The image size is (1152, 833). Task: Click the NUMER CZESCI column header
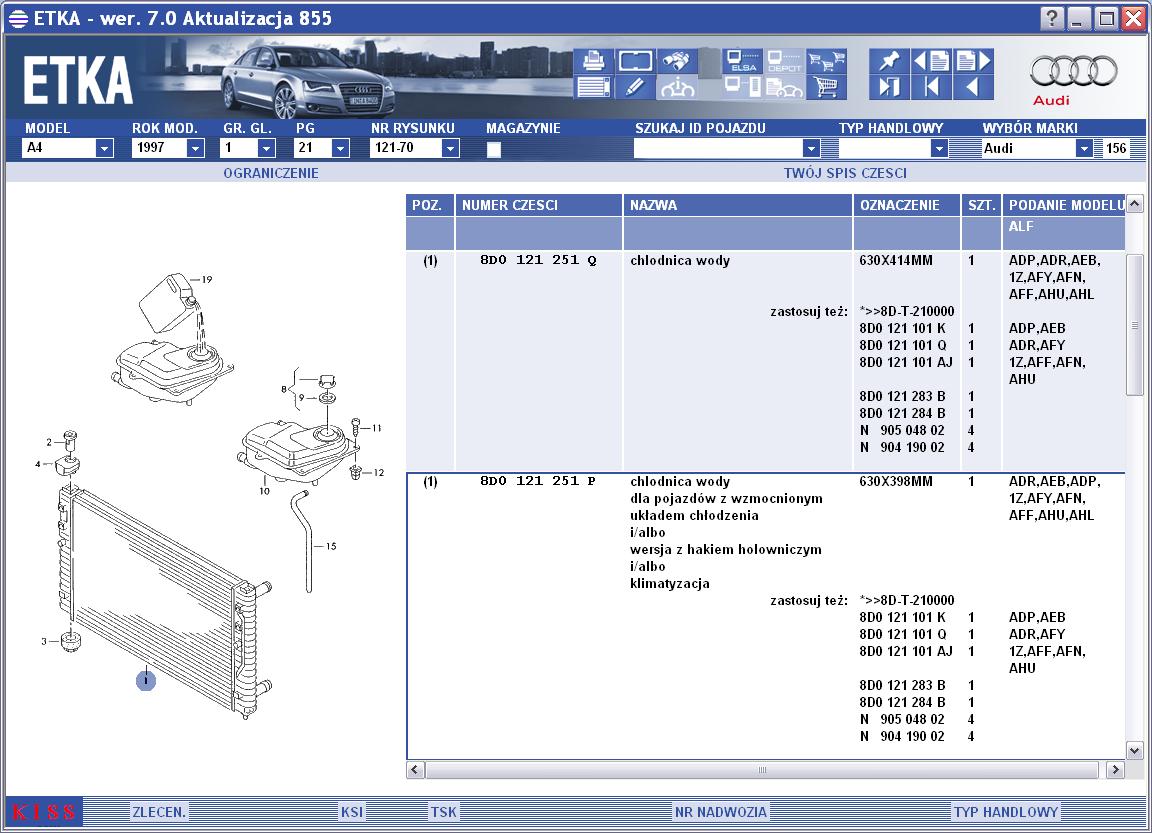click(539, 206)
